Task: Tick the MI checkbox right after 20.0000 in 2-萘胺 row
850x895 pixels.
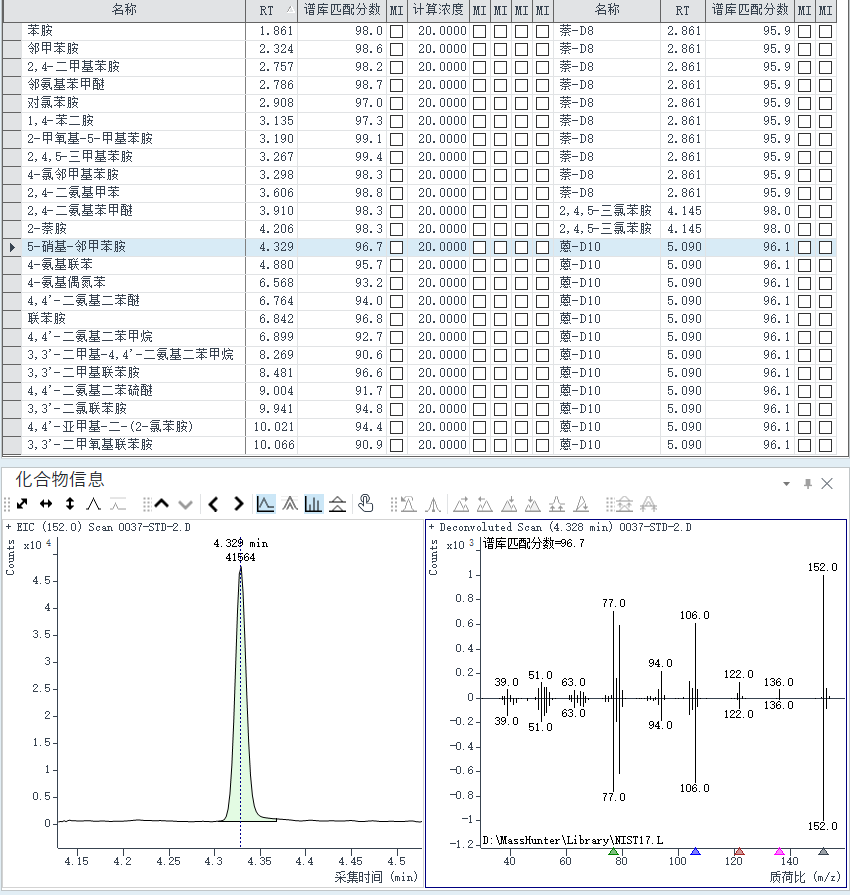Action: coord(480,229)
